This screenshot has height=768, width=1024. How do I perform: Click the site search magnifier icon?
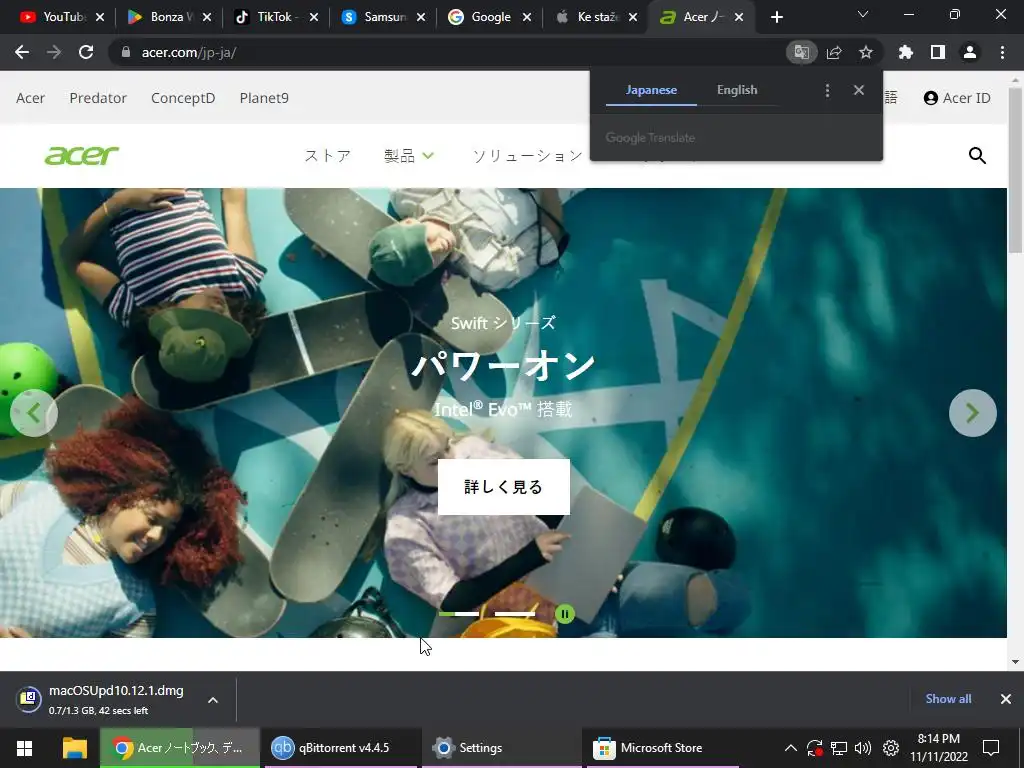click(x=977, y=155)
